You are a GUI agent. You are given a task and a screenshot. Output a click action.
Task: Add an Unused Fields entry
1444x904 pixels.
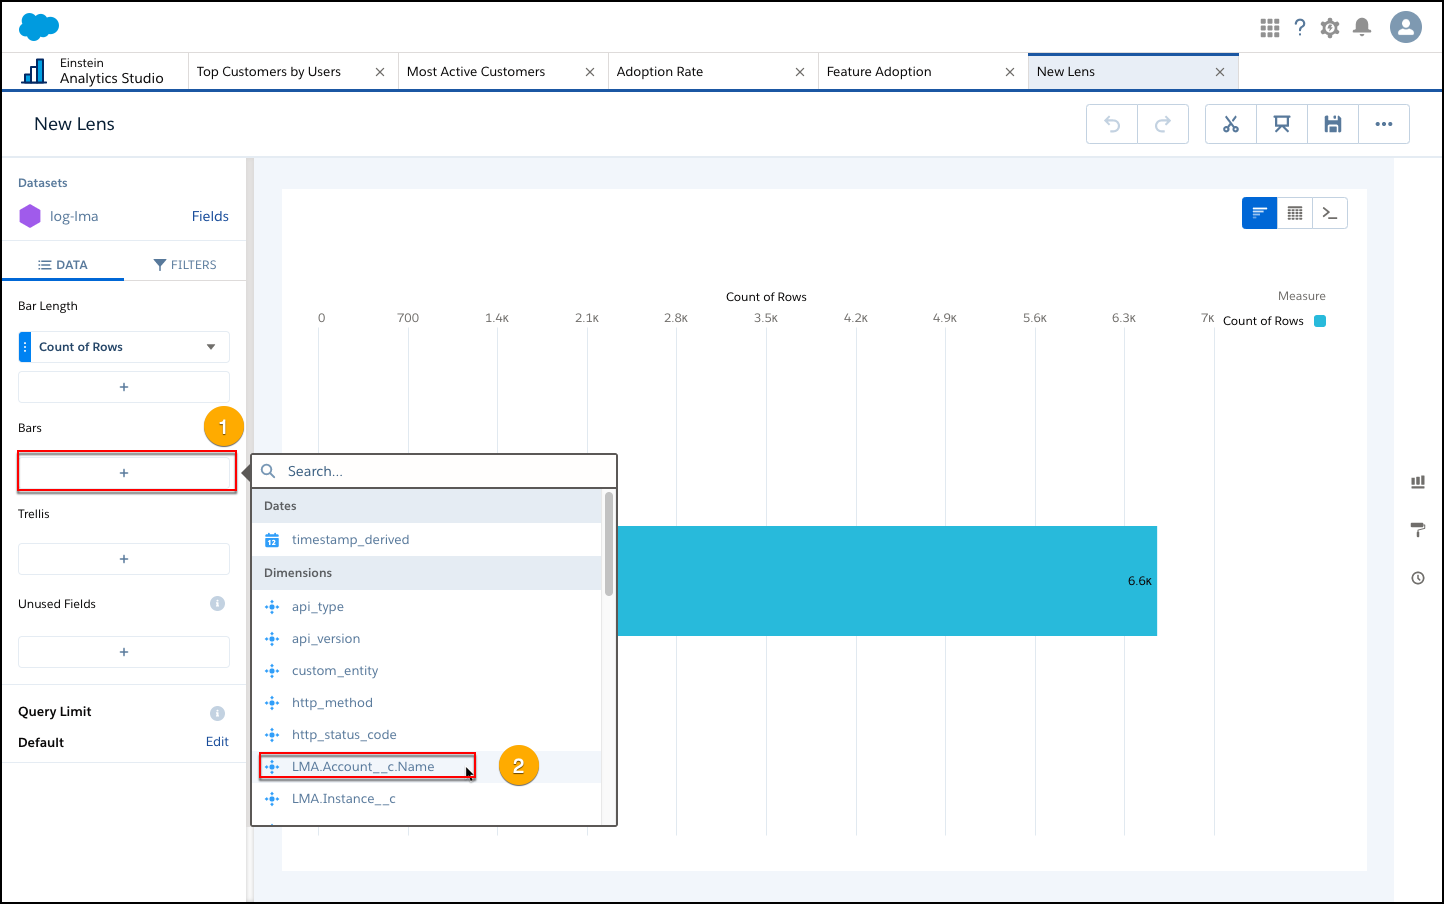tap(124, 652)
